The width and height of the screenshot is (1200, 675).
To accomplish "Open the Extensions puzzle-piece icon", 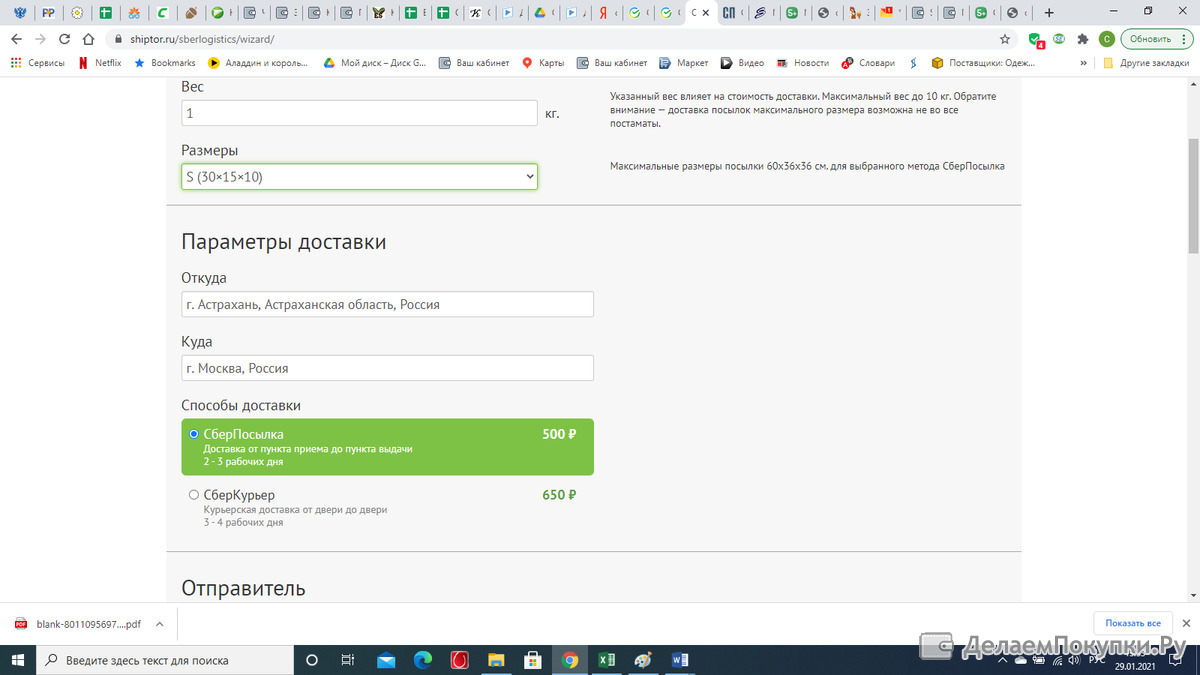I will pos(1082,39).
